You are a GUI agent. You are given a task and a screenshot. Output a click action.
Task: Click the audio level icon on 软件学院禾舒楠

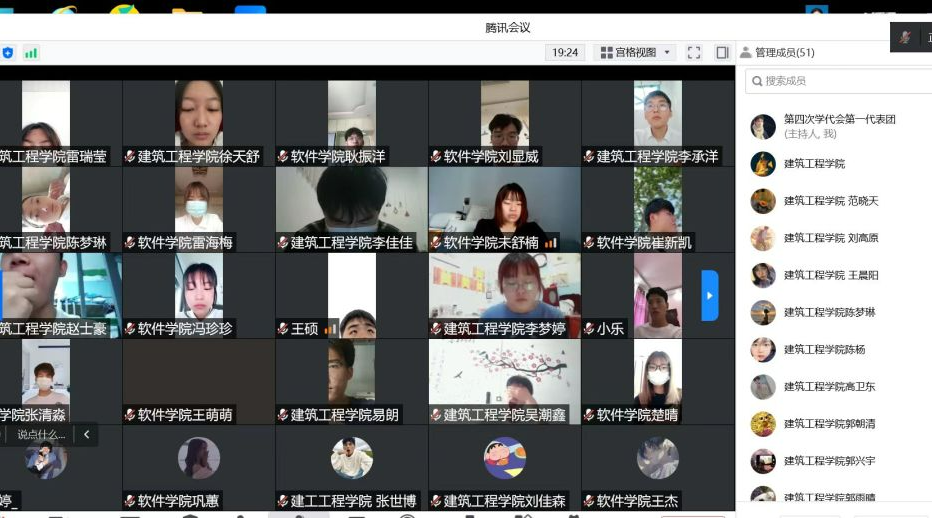pos(551,243)
